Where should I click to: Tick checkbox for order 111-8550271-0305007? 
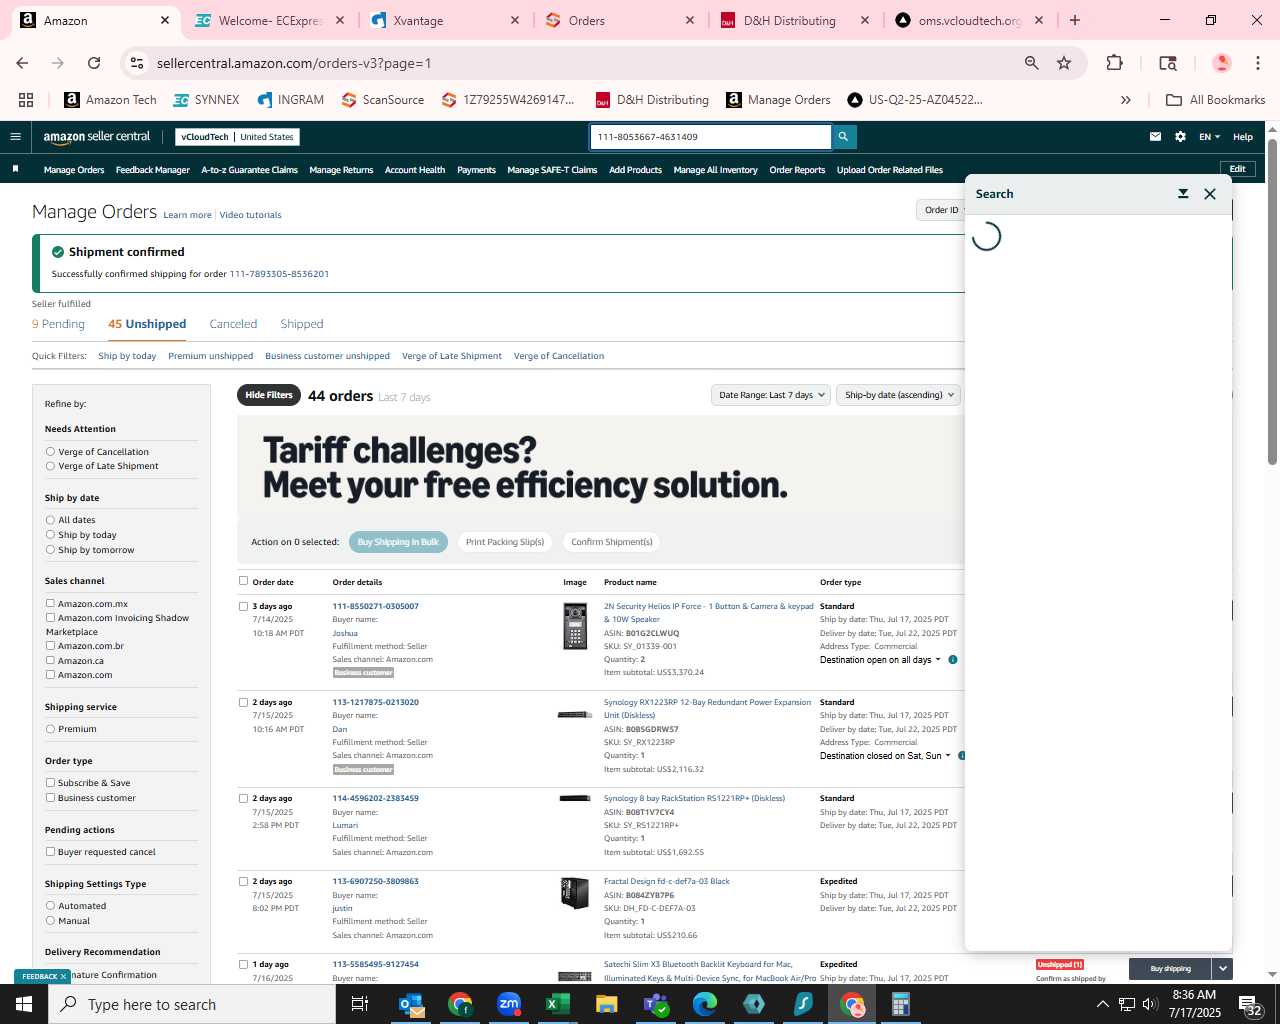click(243, 606)
